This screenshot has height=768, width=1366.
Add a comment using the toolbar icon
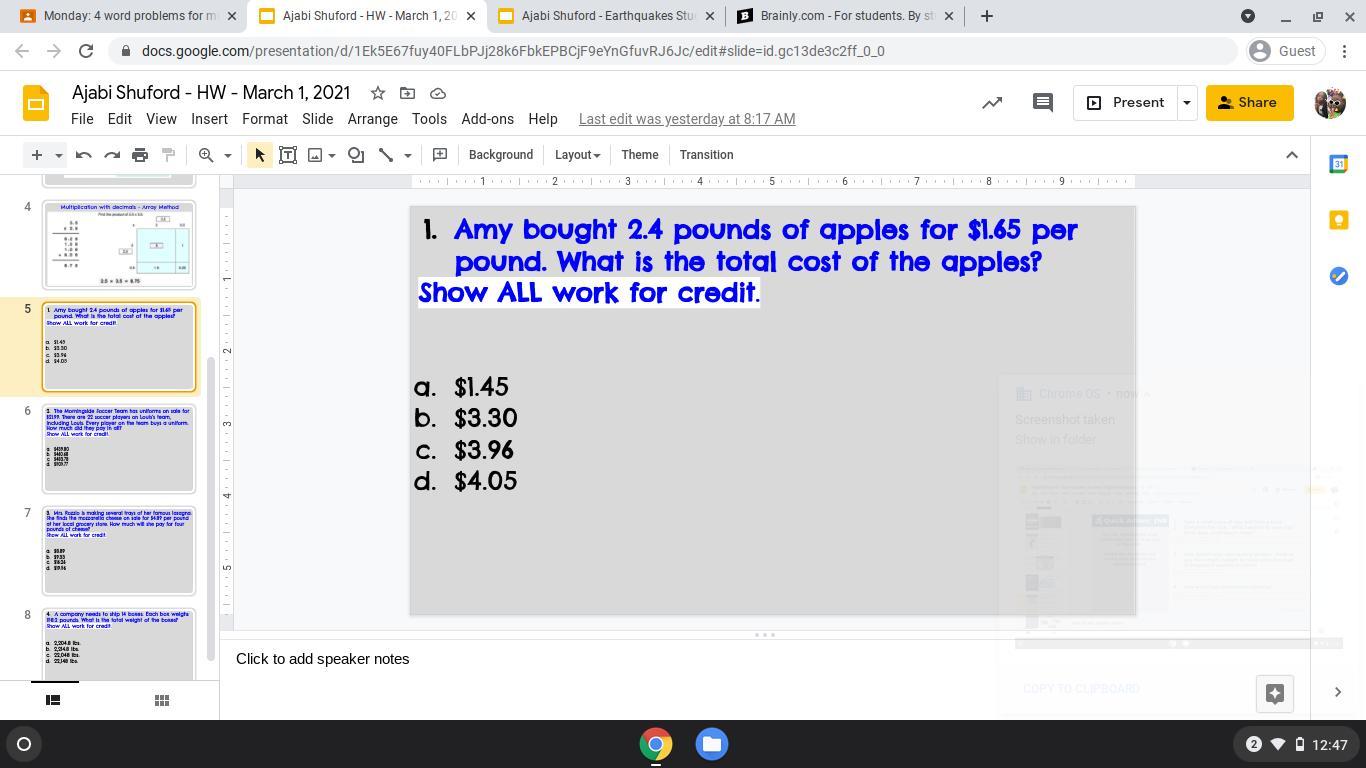pos(440,155)
